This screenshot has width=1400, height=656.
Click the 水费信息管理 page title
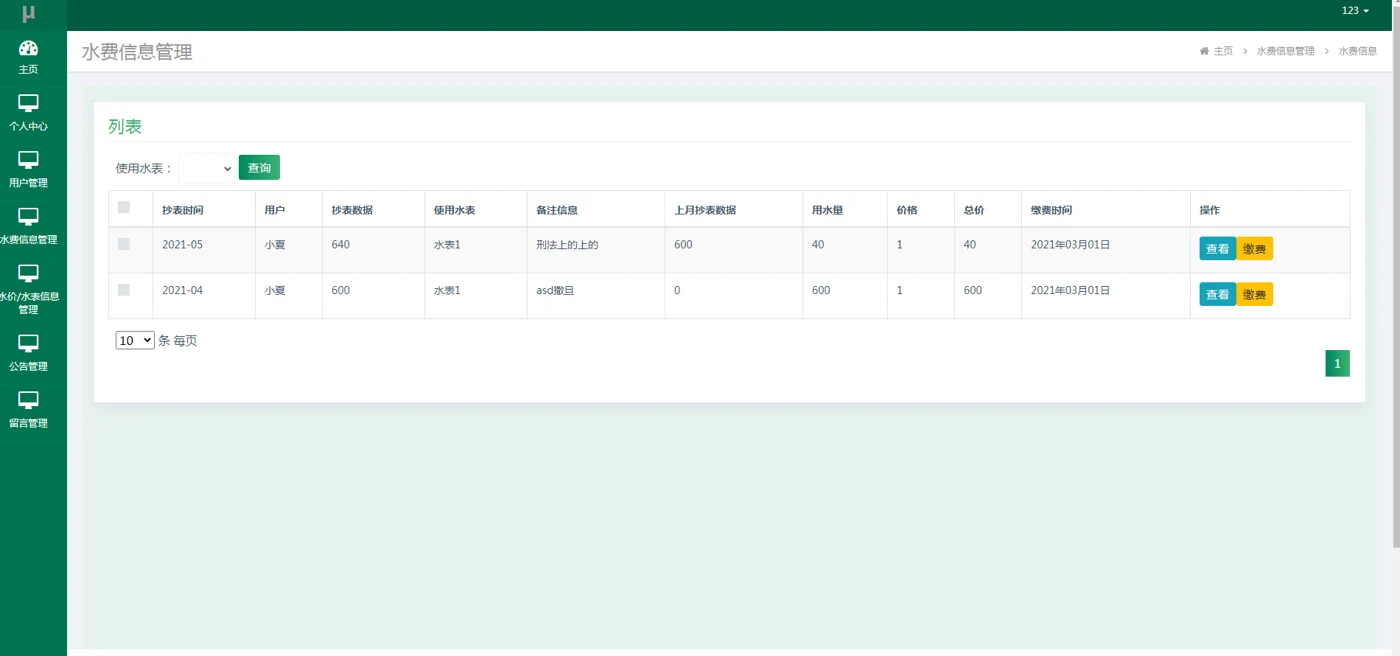point(137,52)
